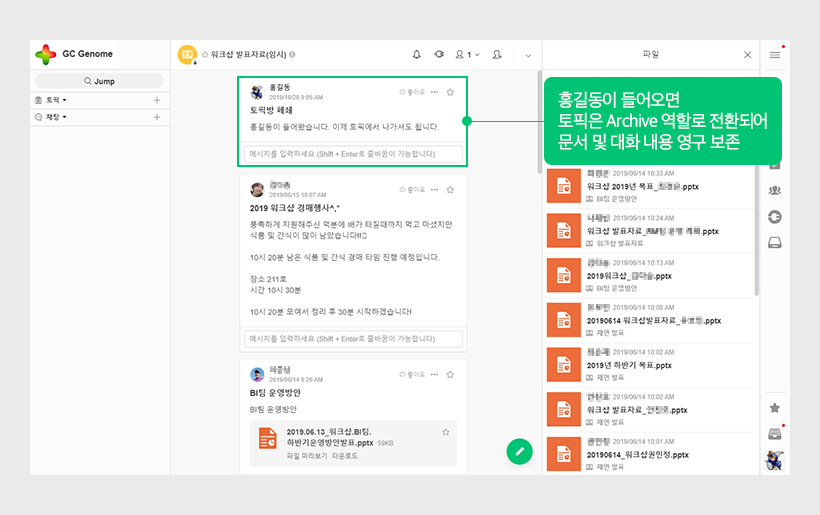Open the drive tray icon in right sidebar
820x515 pixels.
[x=774, y=242]
